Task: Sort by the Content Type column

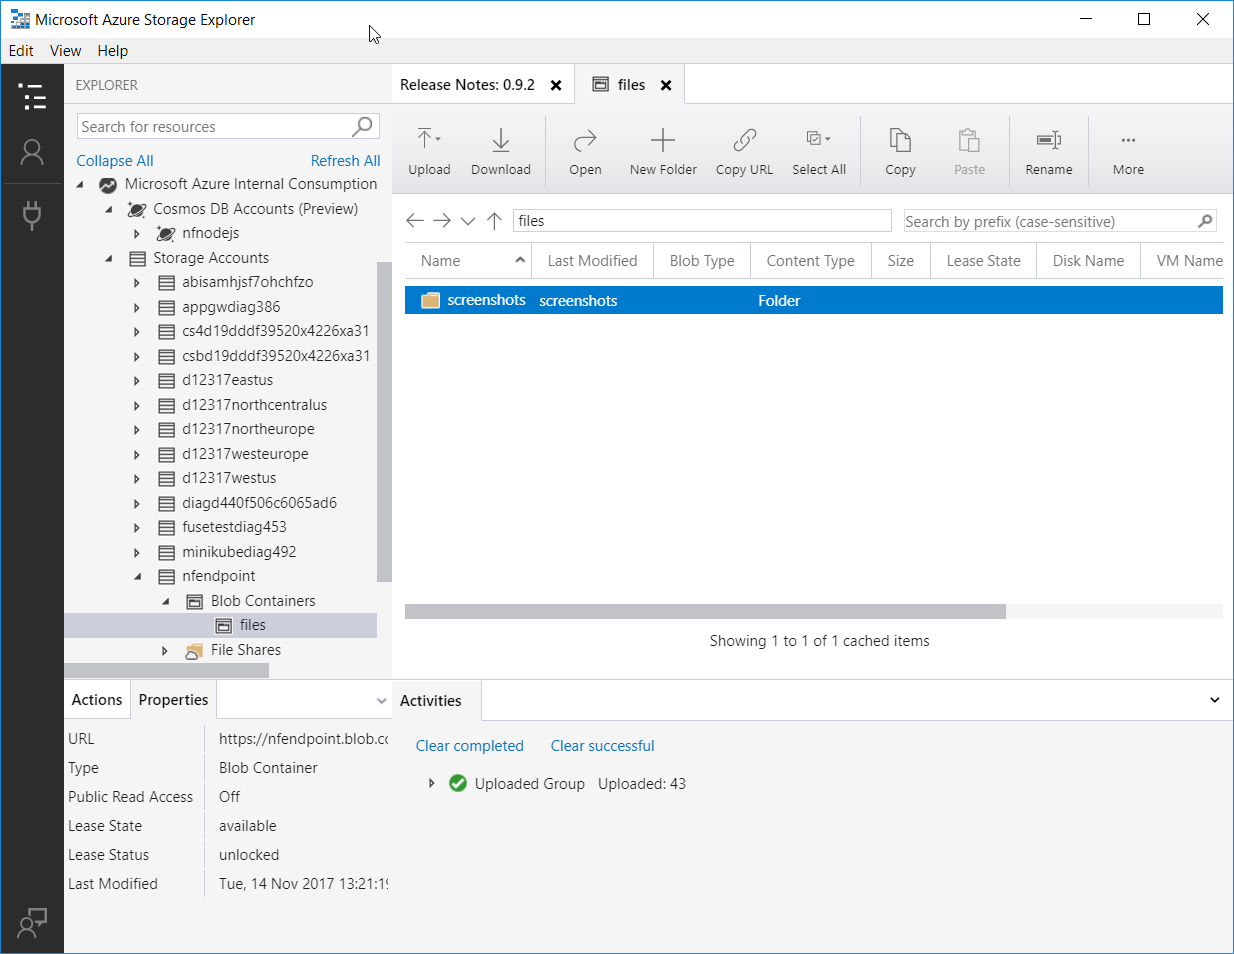Action: (811, 260)
